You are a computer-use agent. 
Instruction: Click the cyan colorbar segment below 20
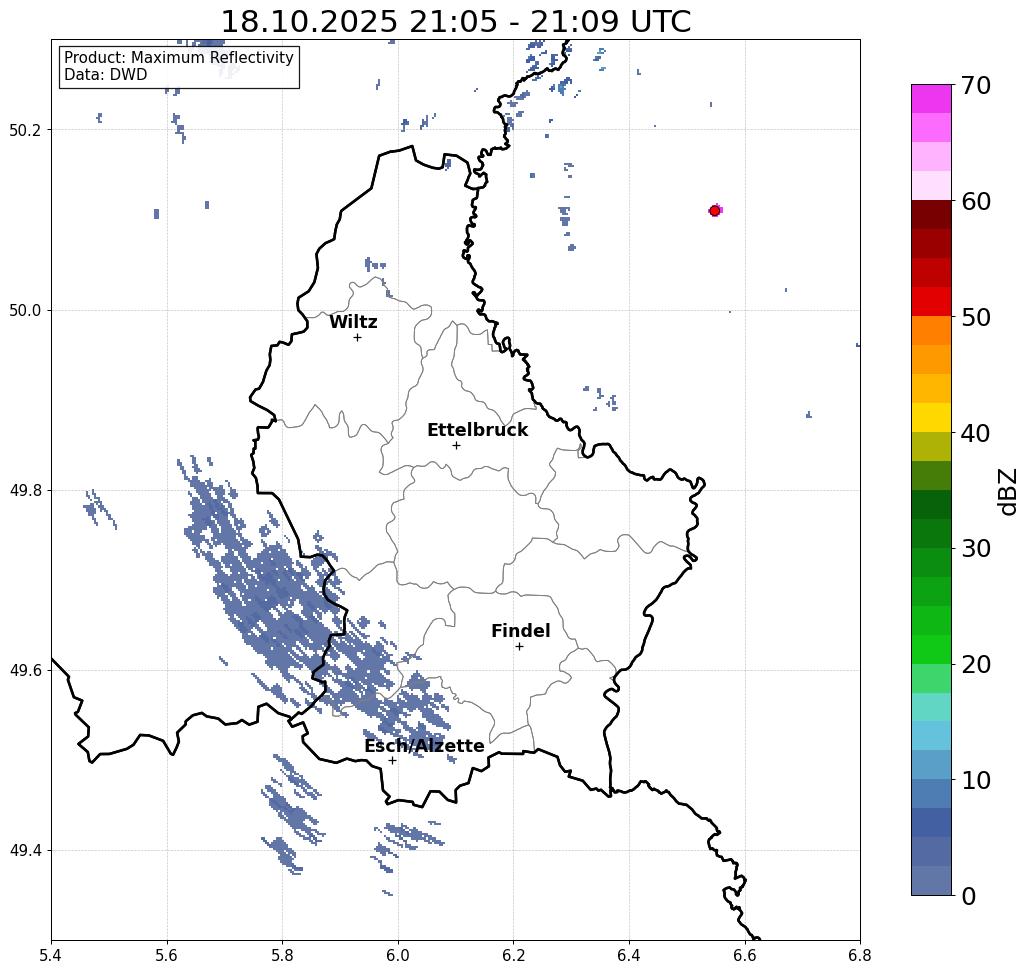[x=931, y=707]
